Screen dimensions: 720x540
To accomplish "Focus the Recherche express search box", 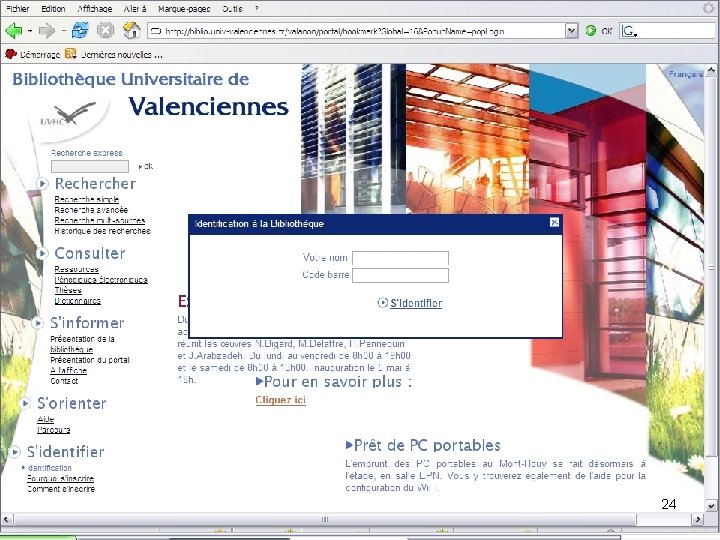I will point(90,166).
